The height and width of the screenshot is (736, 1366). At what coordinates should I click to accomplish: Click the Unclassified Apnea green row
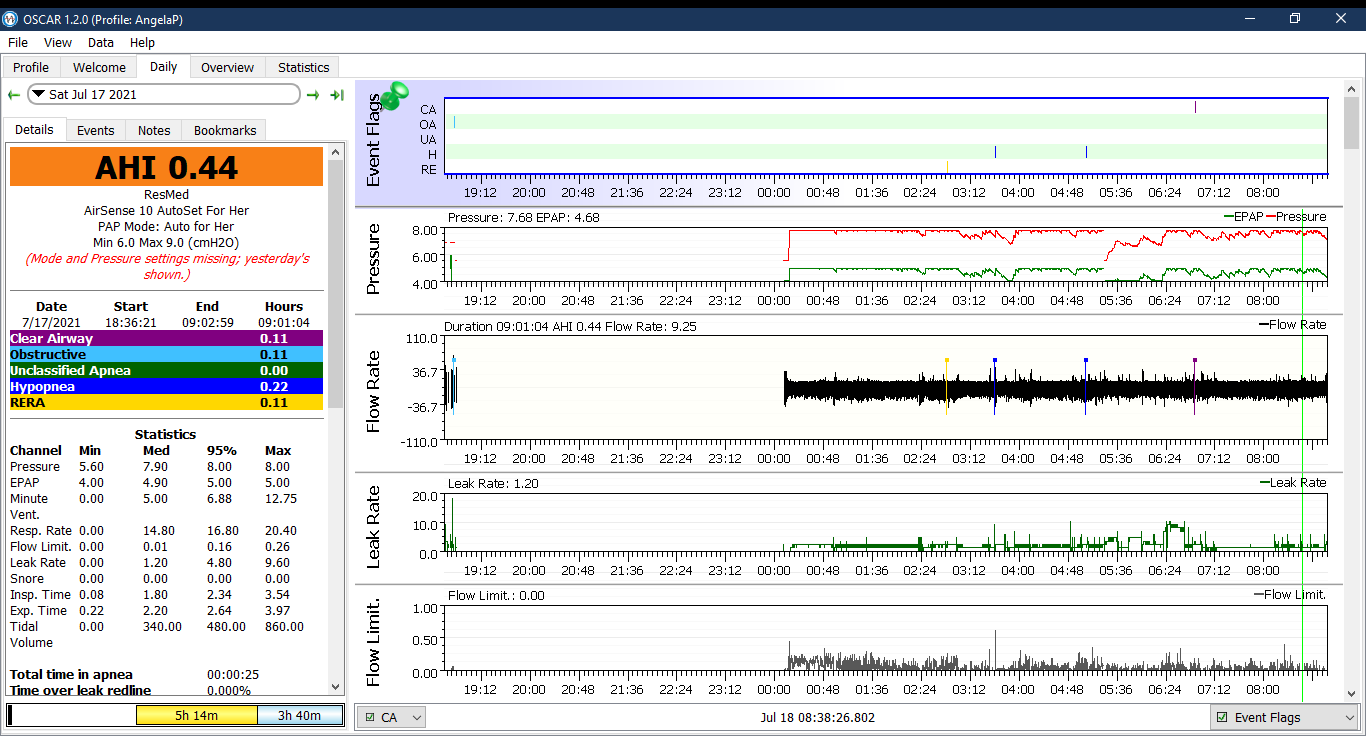(x=166, y=370)
